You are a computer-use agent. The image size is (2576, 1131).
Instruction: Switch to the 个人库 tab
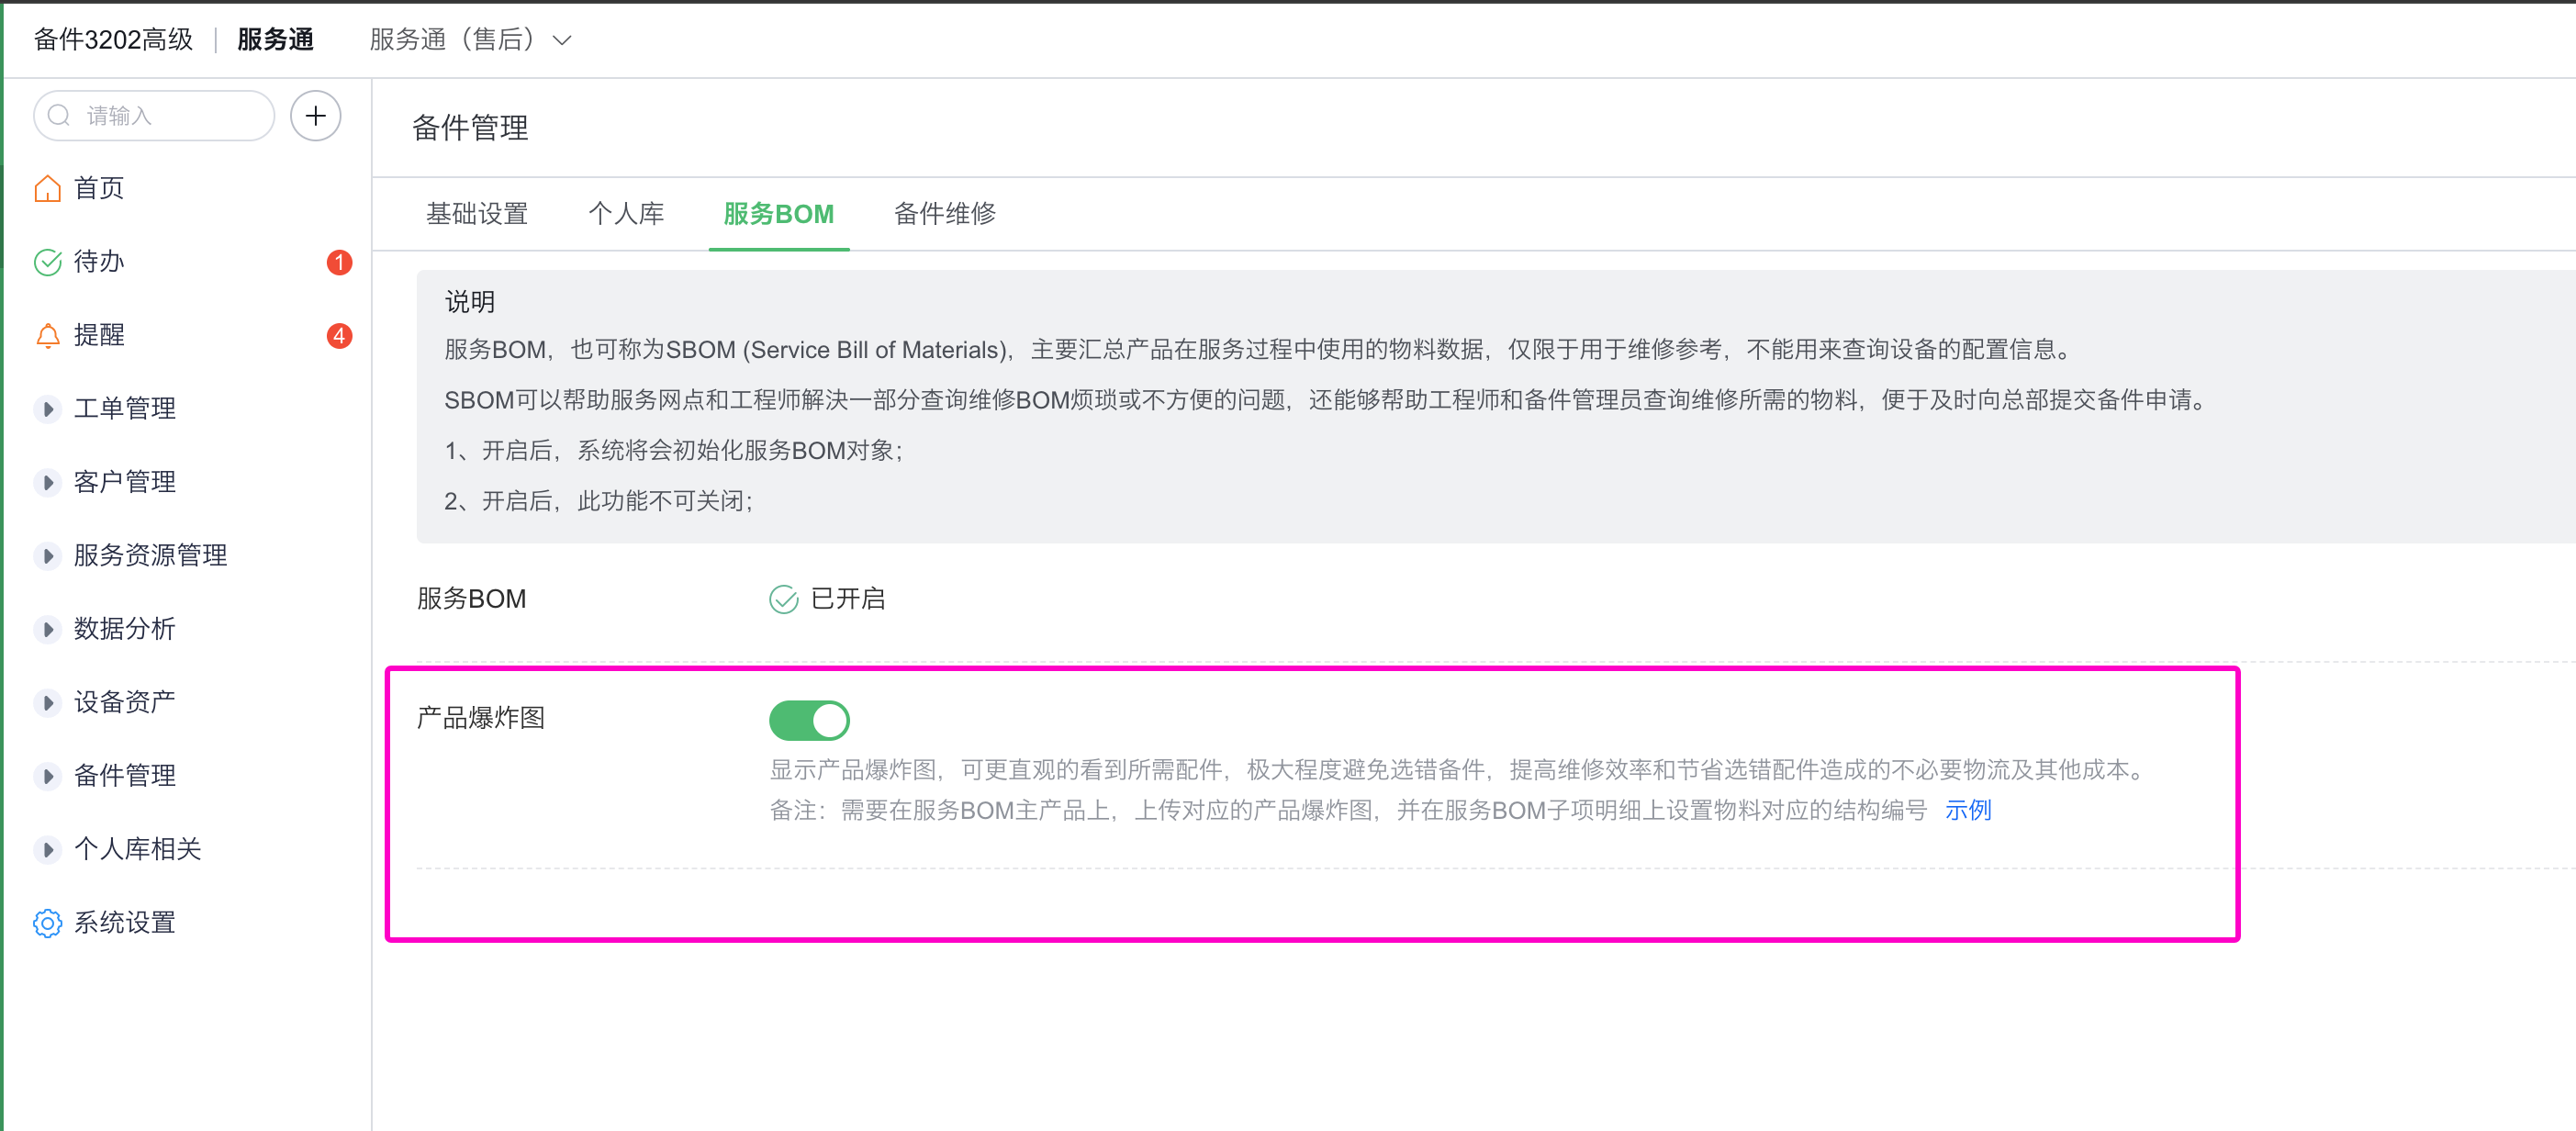coord(626,214)
